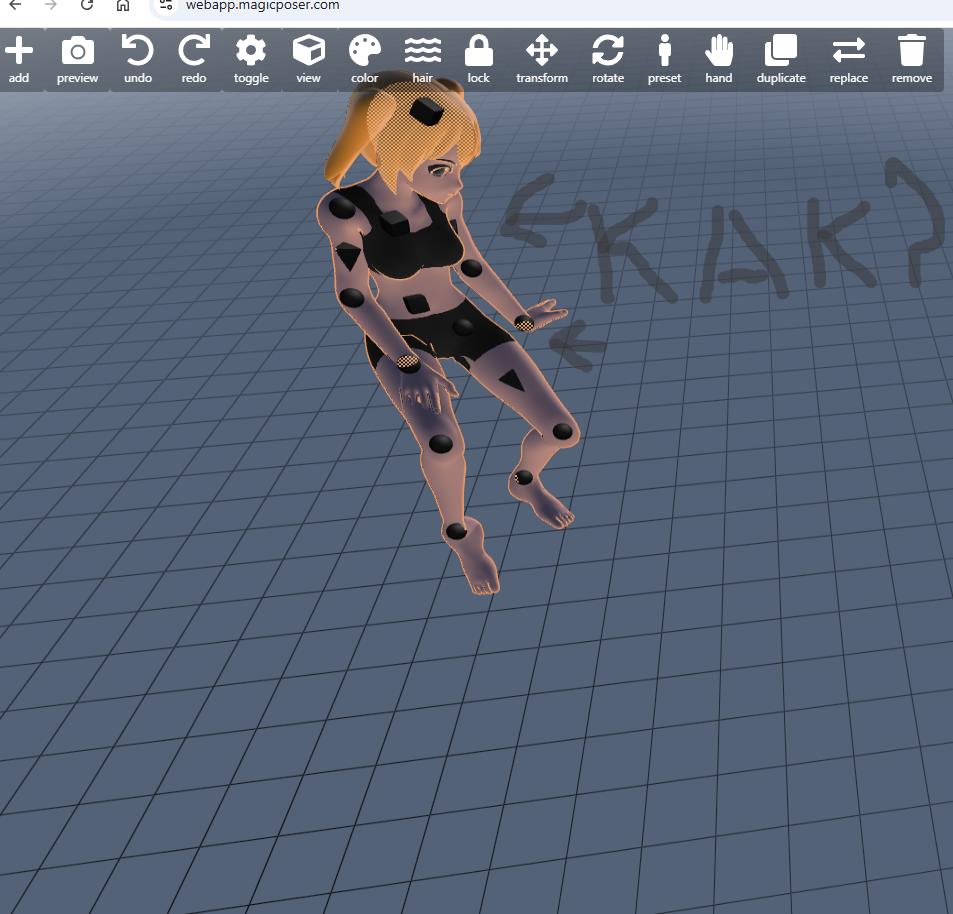Select the thigh triangle control marker
Screen dimensions: 953x914
[512, 380]
